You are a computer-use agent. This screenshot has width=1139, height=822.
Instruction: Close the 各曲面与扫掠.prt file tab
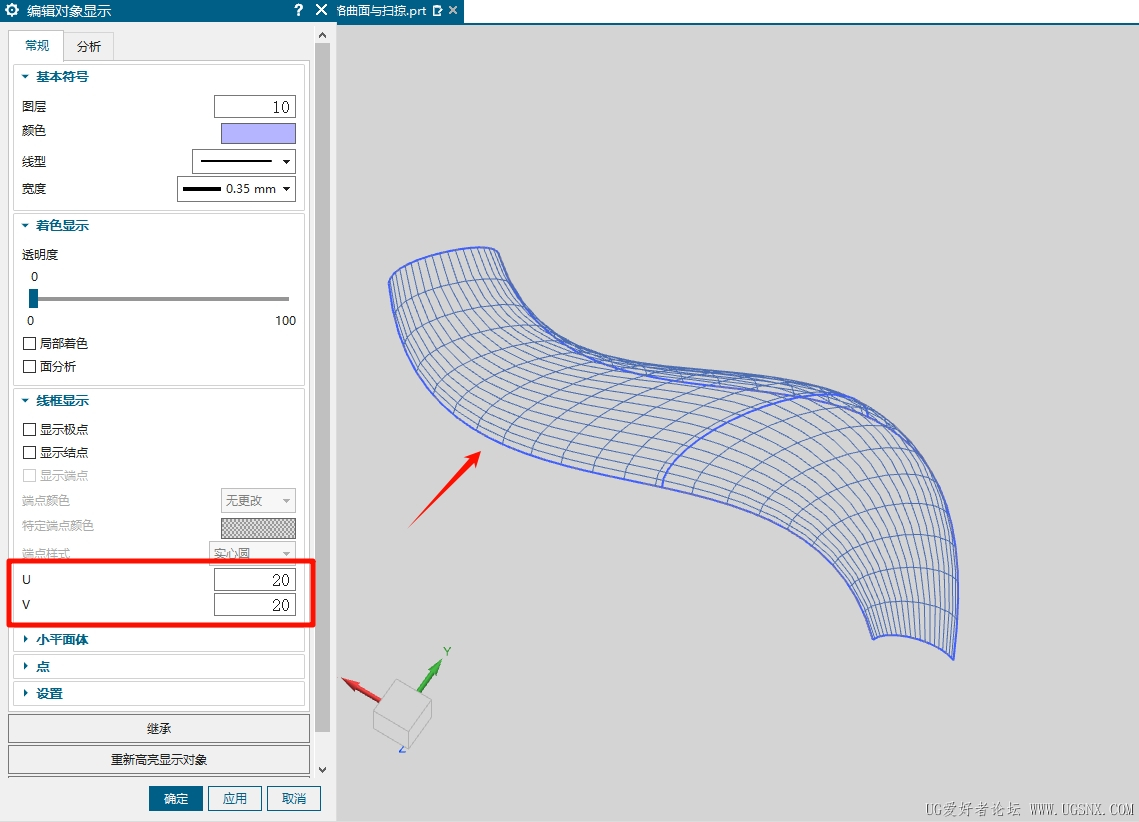coord(453,11)
